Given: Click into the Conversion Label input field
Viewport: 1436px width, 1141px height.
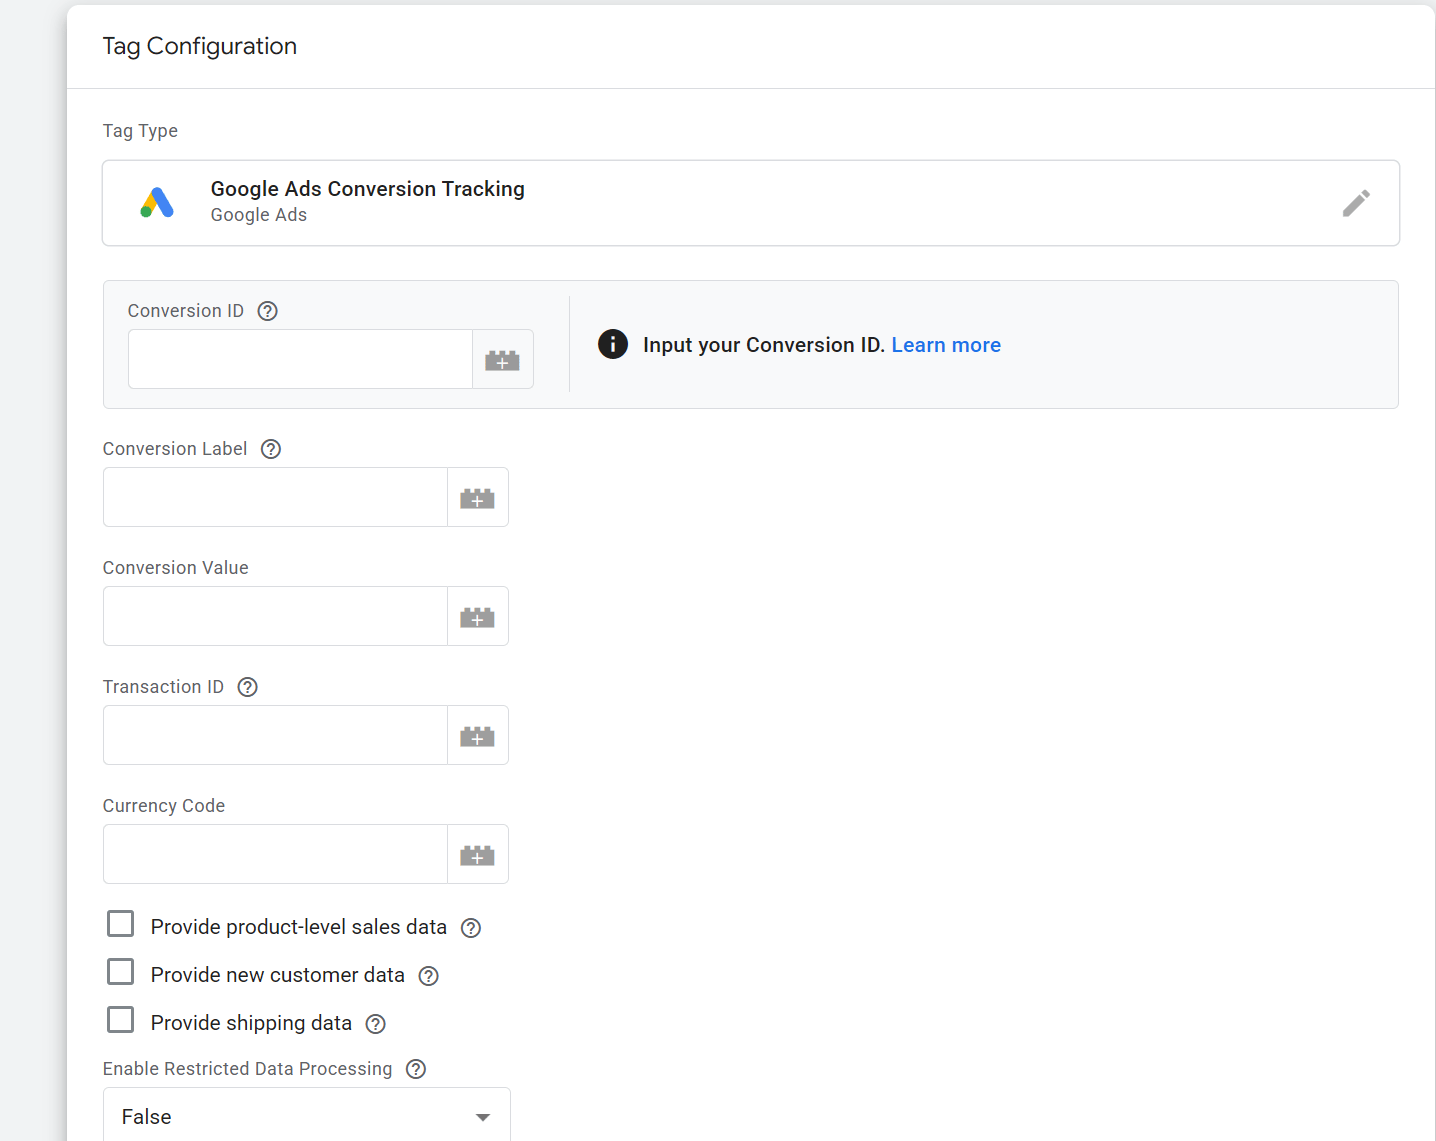Looking at the screenshot, I should pos(275,498).
